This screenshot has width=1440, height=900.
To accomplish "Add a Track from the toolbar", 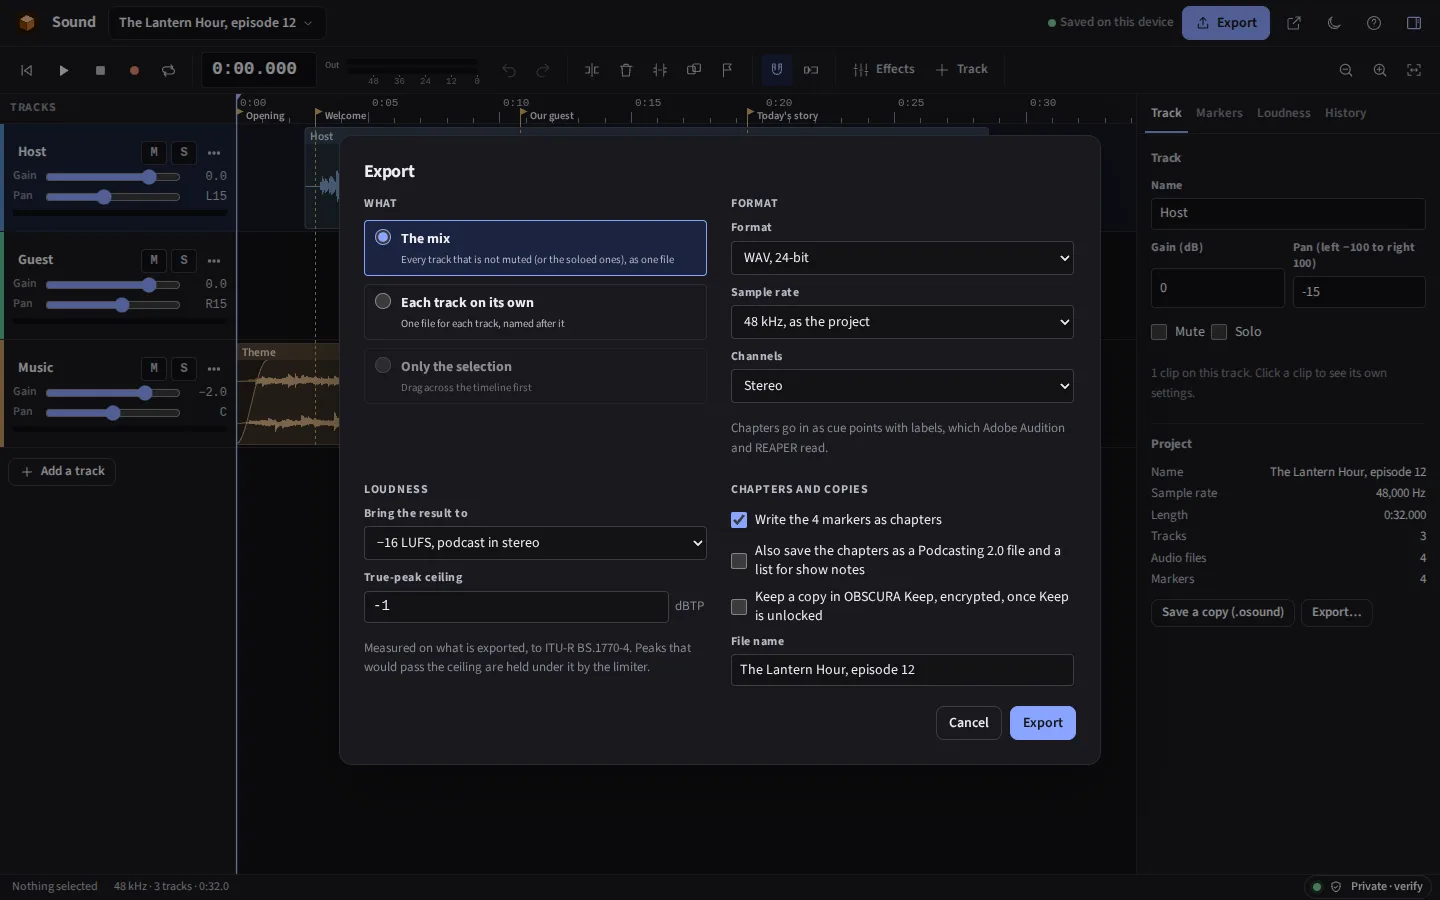I will pyautogui.click(x=962, y=70).
